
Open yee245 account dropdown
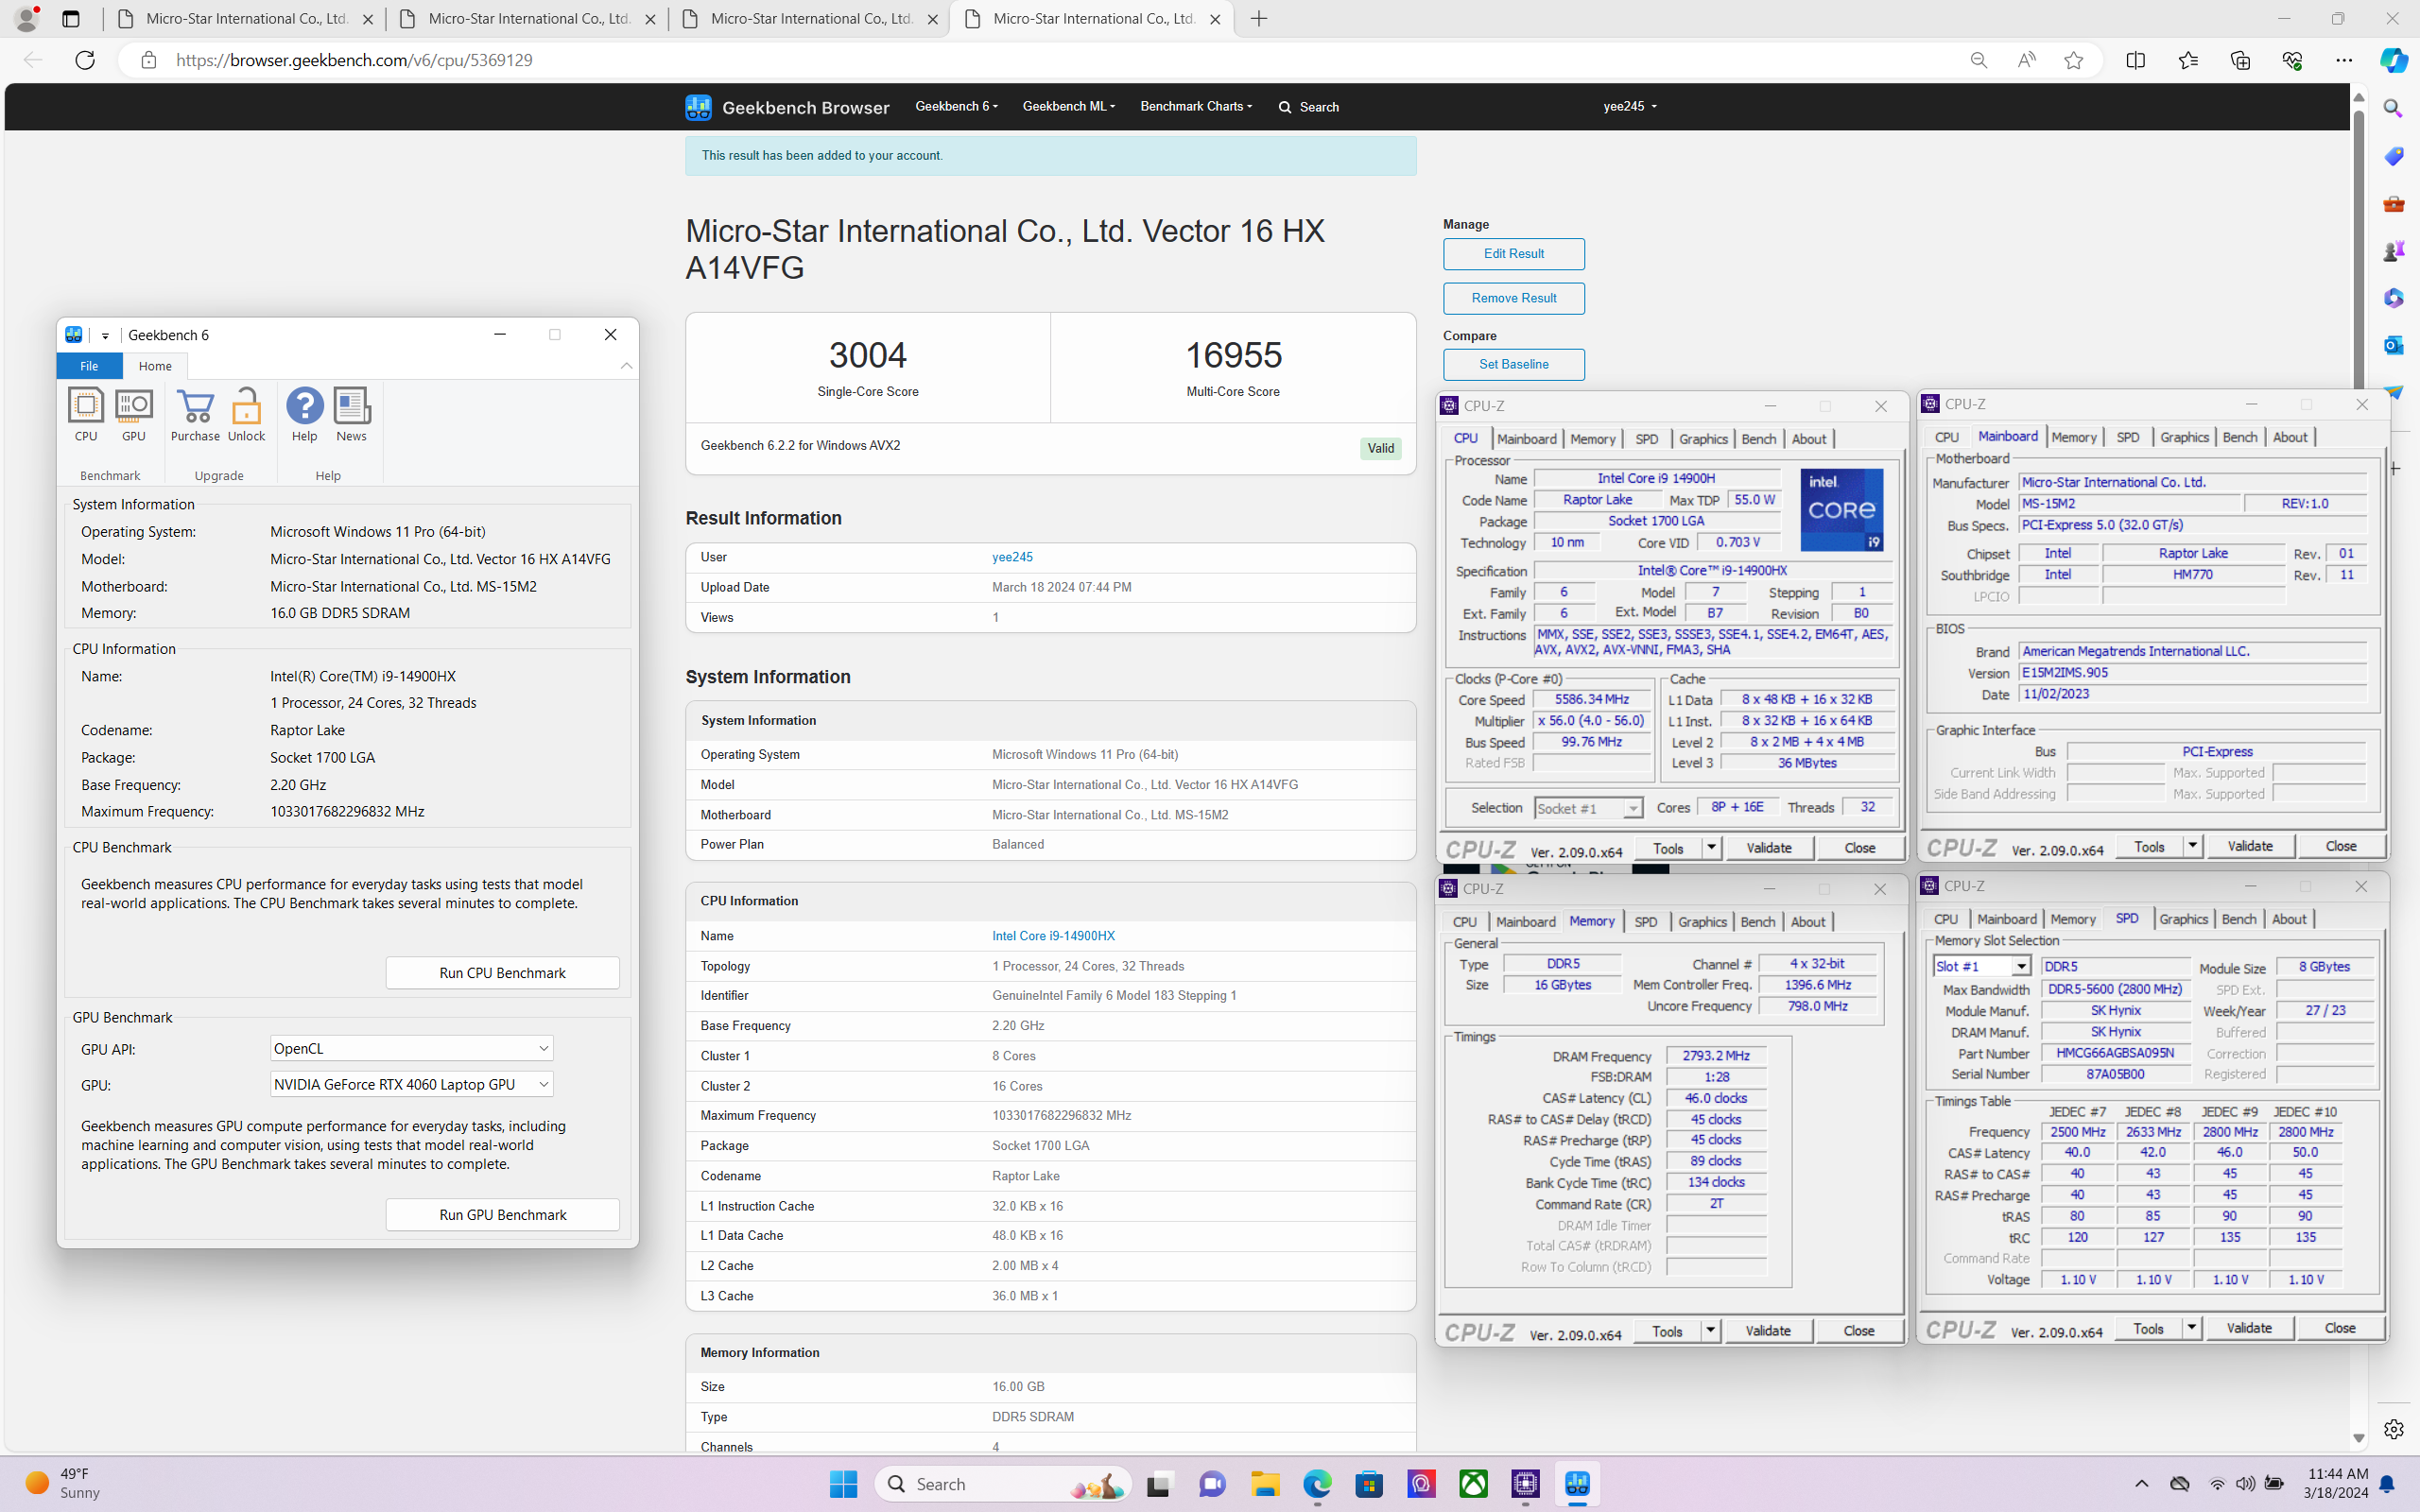(x=1629, y=106)
